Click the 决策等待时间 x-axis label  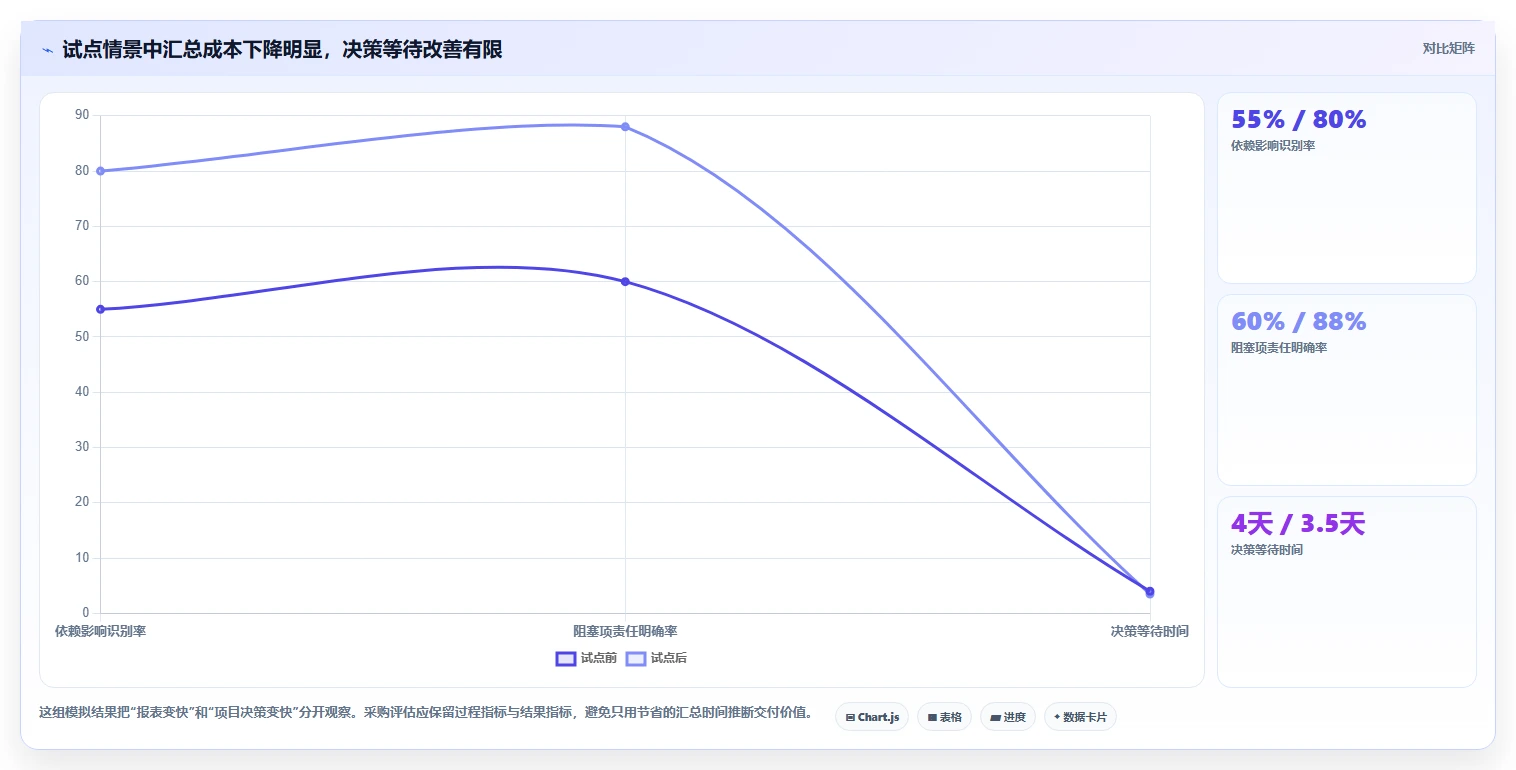pyautogui.click(x=1149, y=631)
